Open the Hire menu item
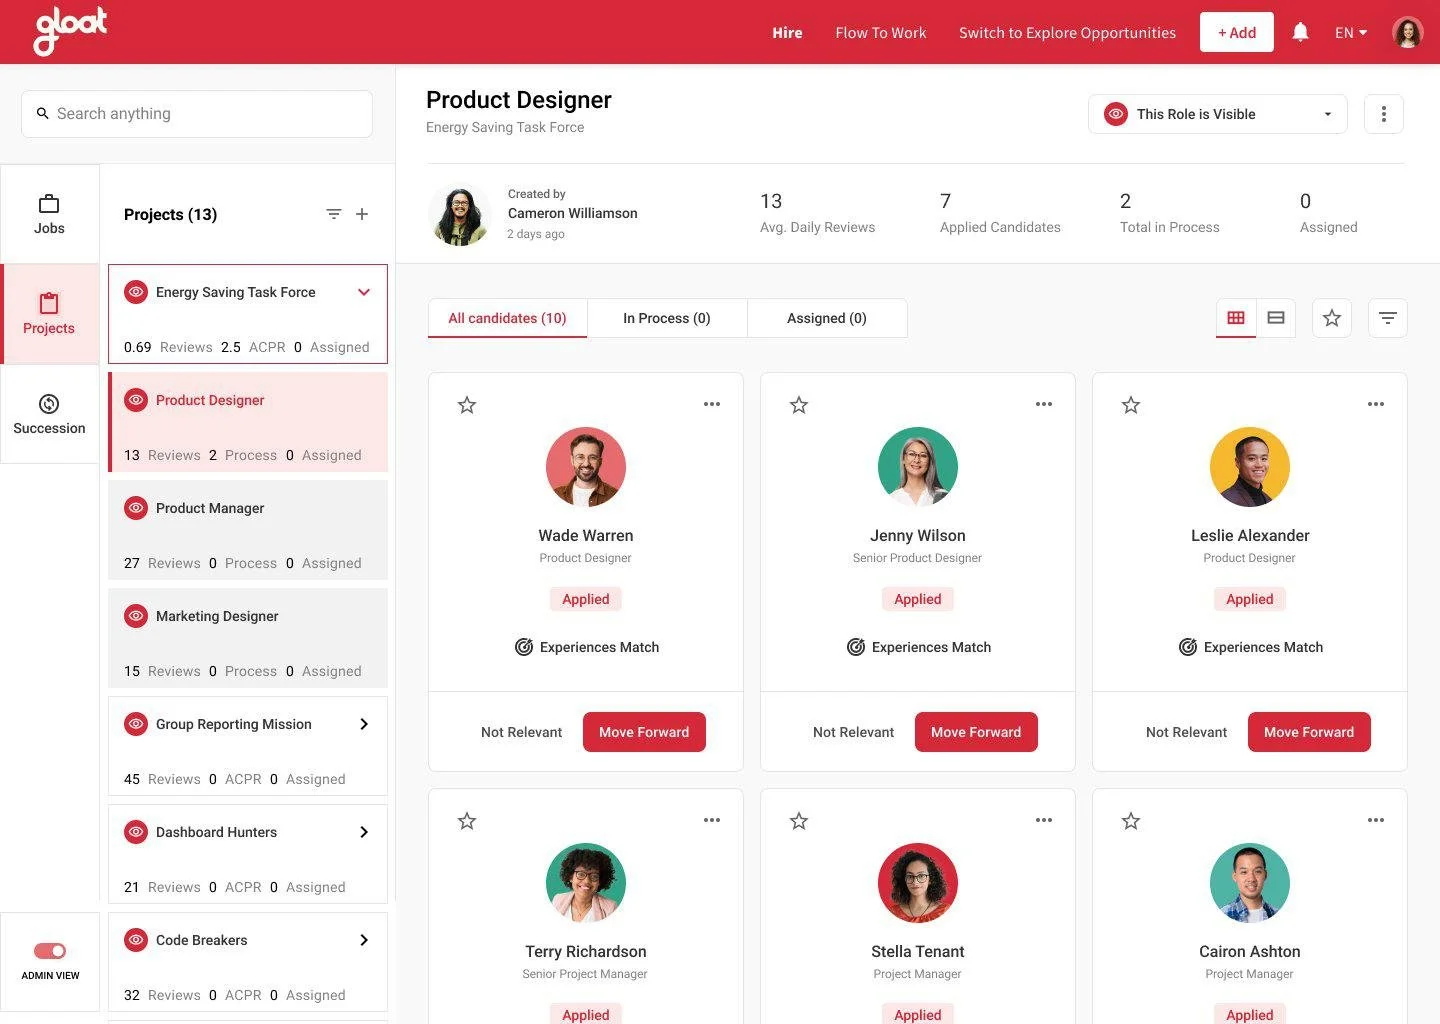1440x1024 pixels. tap(787, 33)
